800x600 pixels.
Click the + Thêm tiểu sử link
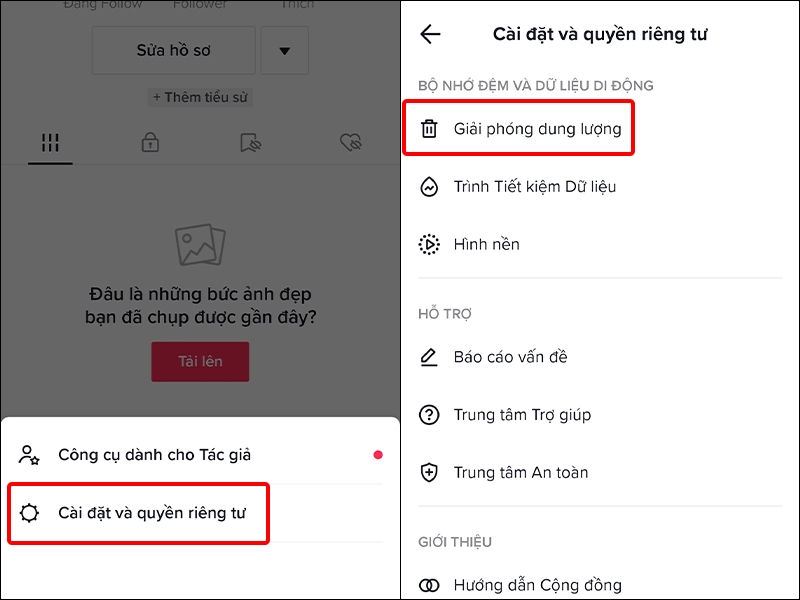coord(200,97)
